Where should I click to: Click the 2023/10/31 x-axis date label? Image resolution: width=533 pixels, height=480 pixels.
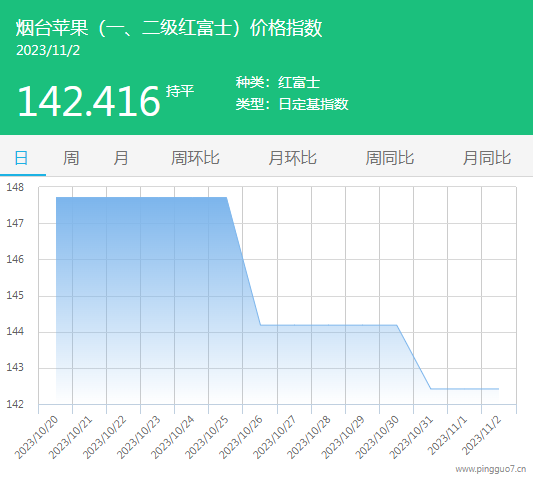click(411, 438)
